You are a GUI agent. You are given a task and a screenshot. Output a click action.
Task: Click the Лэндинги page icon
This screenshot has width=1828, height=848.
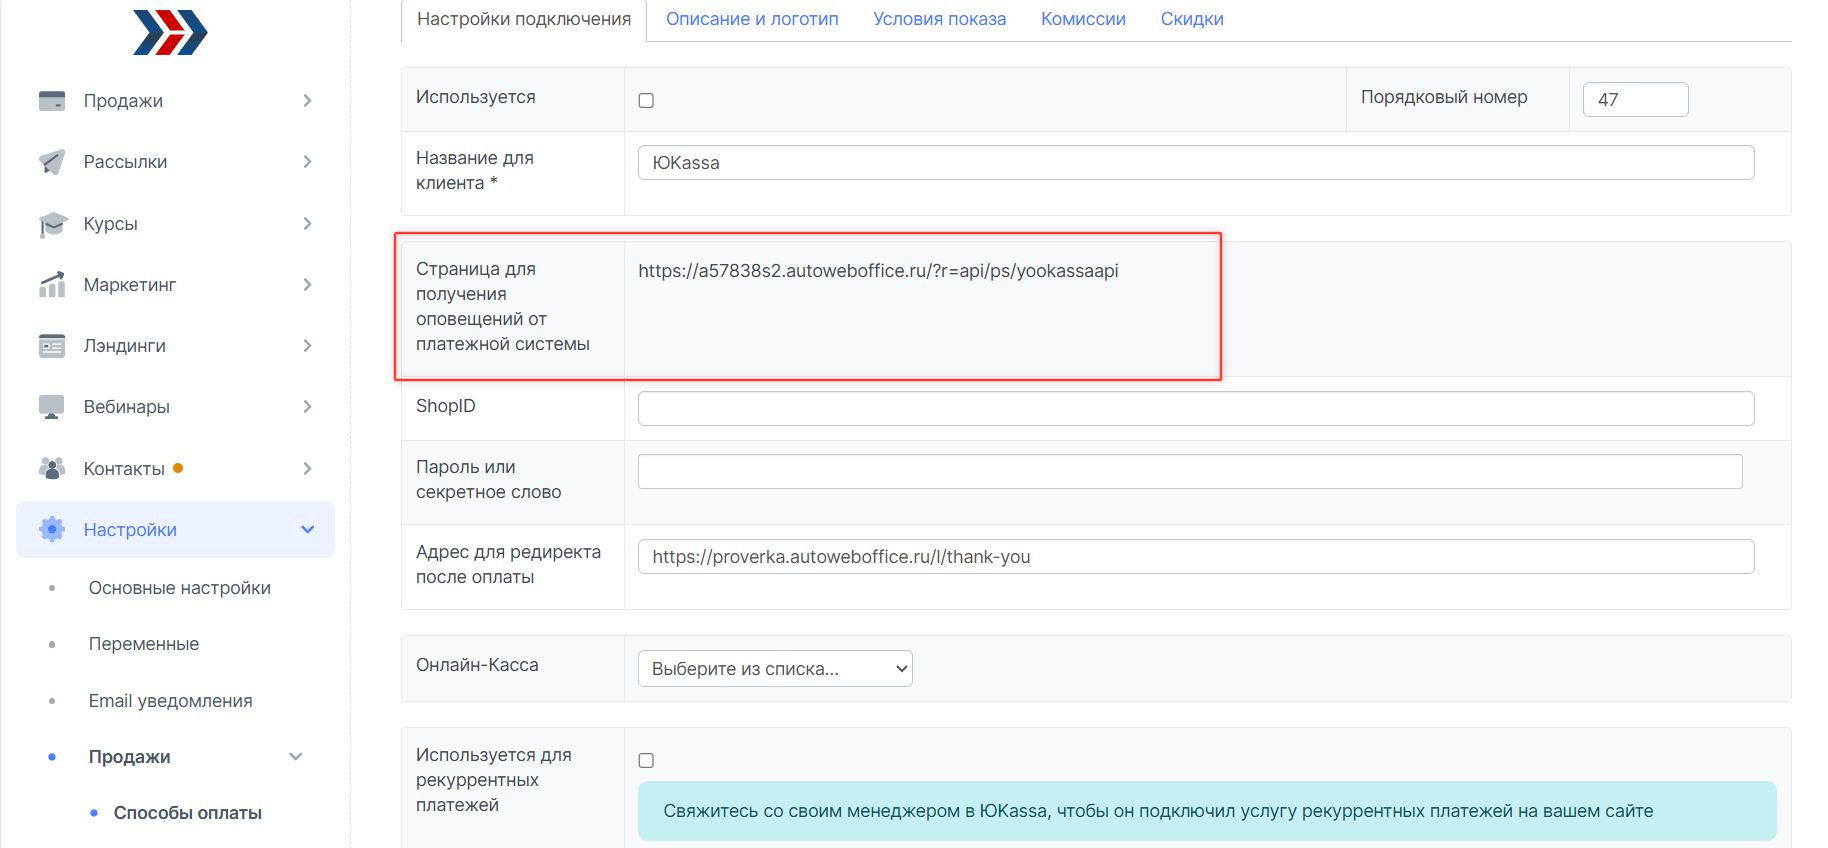(52, 346)
